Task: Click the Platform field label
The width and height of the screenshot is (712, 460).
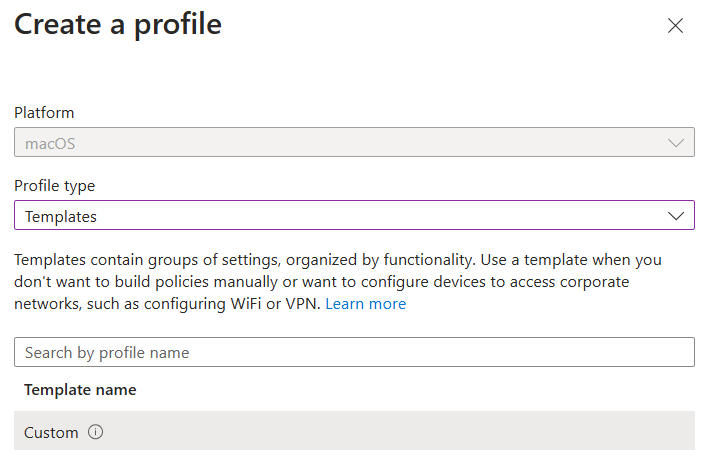Action: (44, 113)
